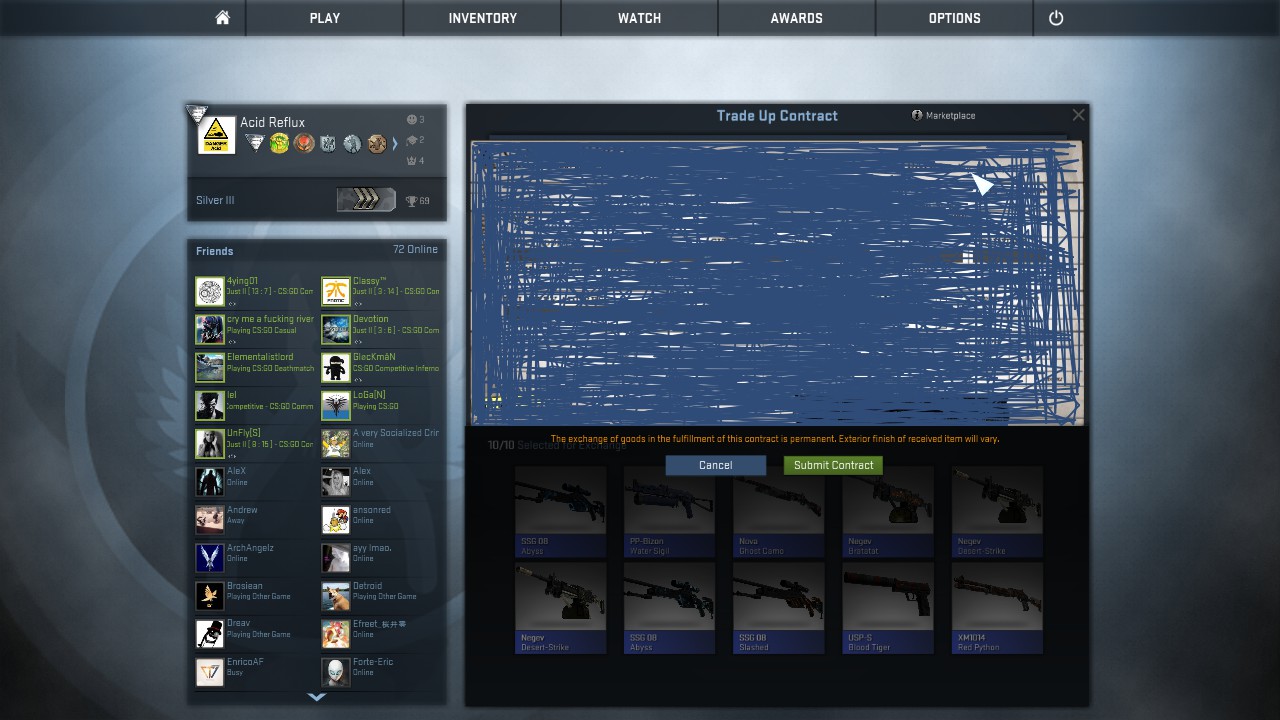The image size is (1280, 720).
Task: Select the Nova Ghost Camo item
Action: (x=779, y=512)
